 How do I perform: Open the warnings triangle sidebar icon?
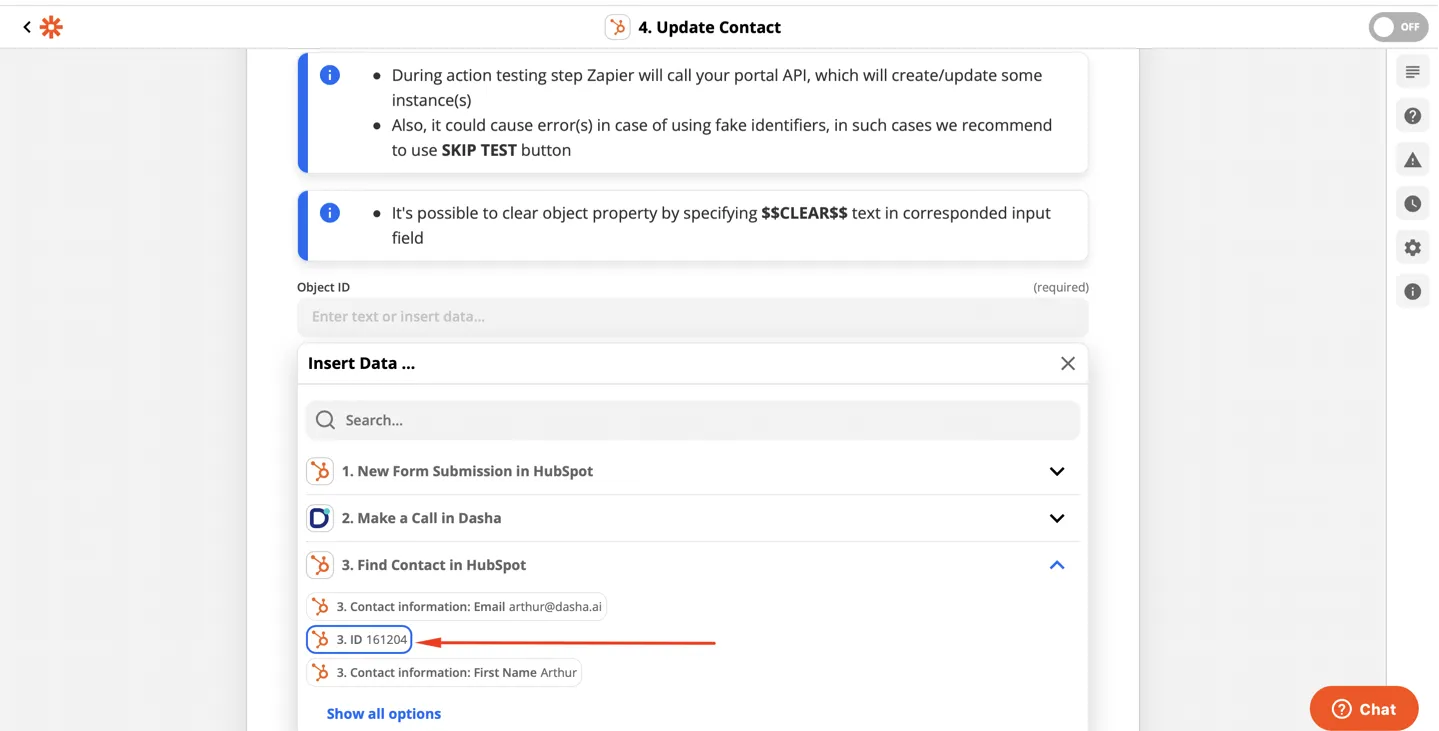point(1412,160)
